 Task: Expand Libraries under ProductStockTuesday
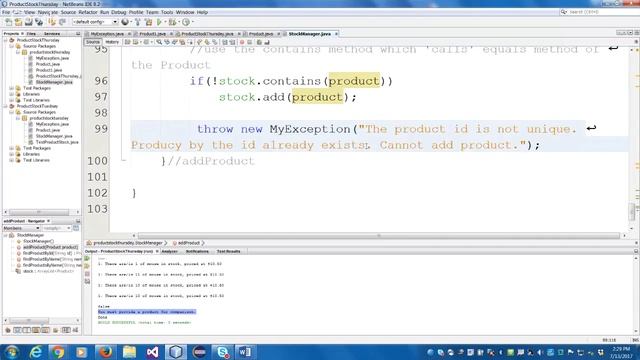point(11,154)
